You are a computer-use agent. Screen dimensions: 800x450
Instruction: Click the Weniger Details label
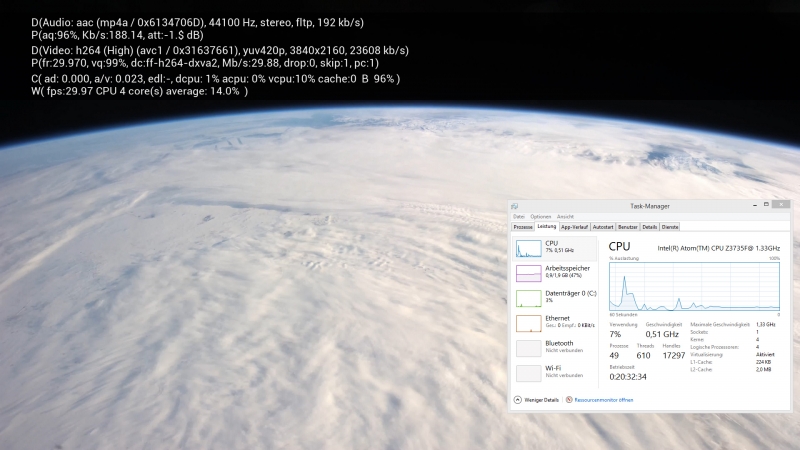[541, 400]
